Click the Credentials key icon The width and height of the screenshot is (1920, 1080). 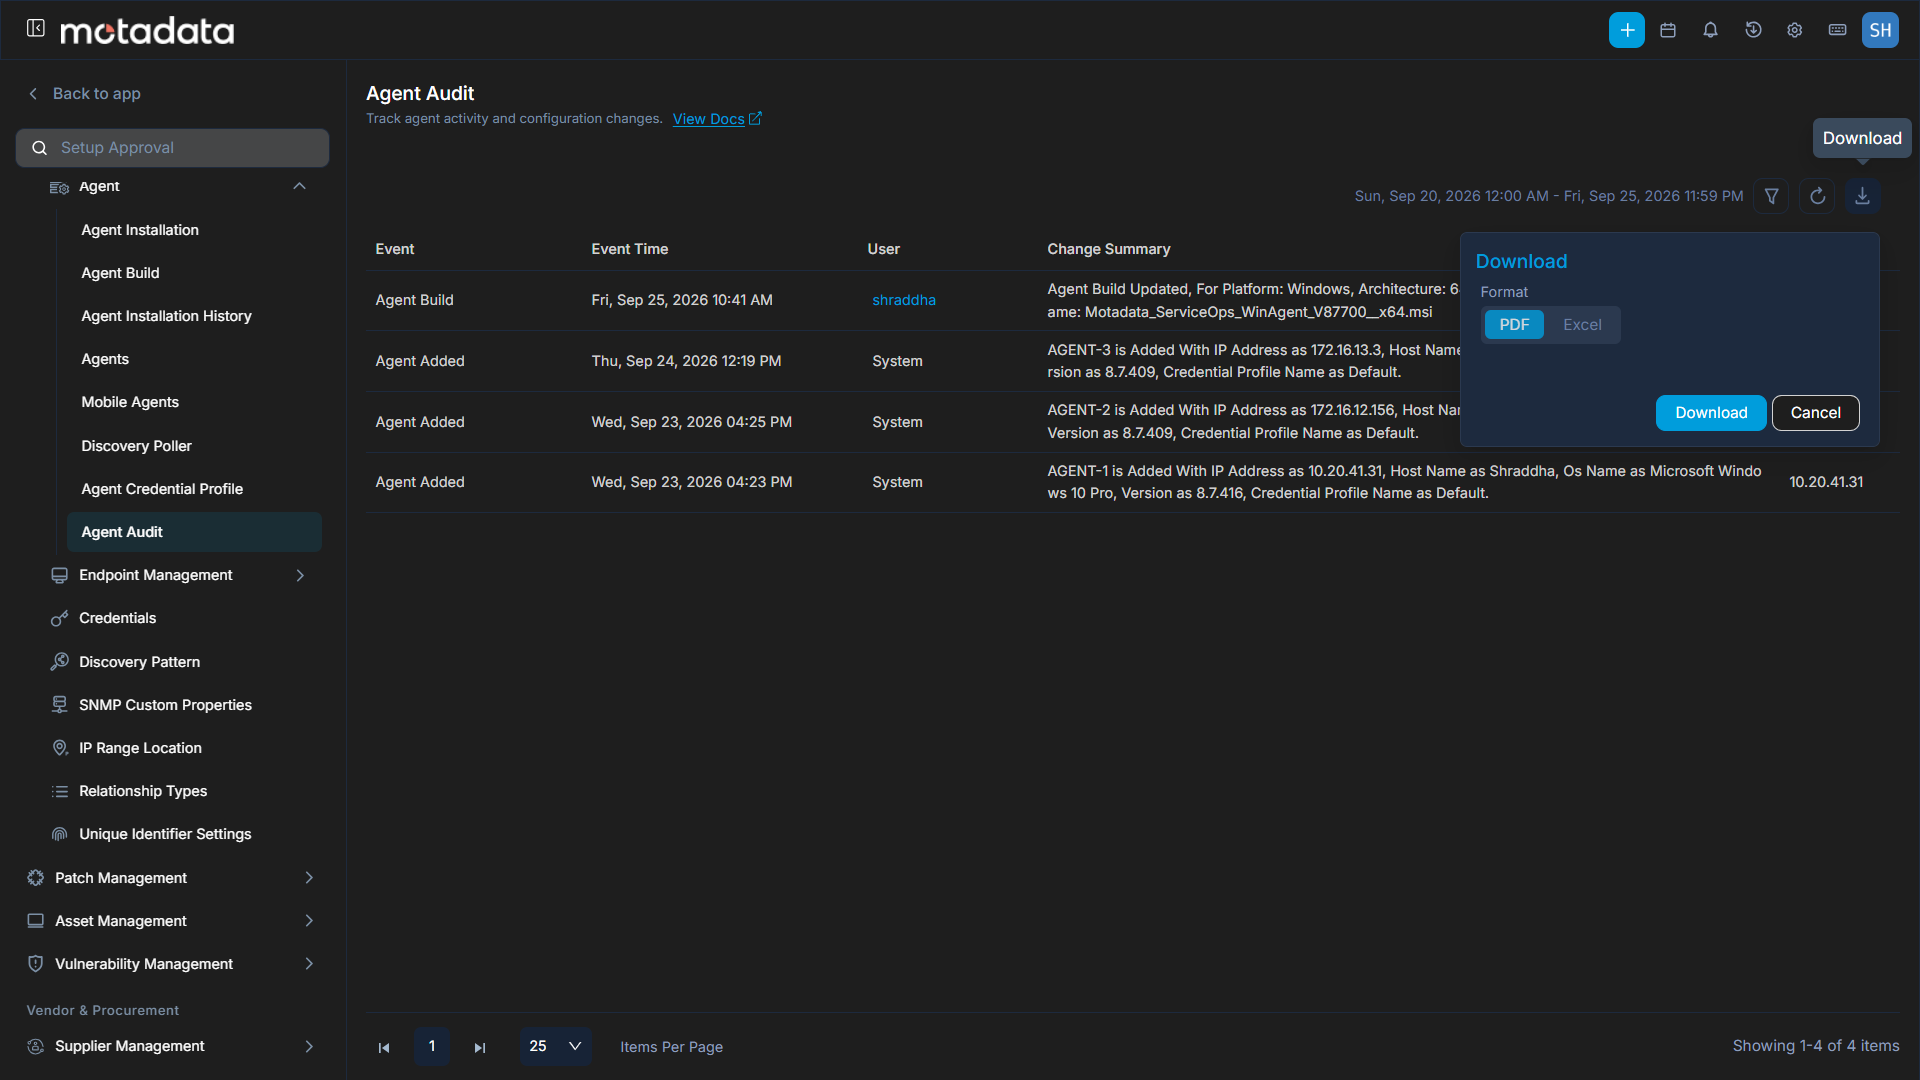pos(60,618)
